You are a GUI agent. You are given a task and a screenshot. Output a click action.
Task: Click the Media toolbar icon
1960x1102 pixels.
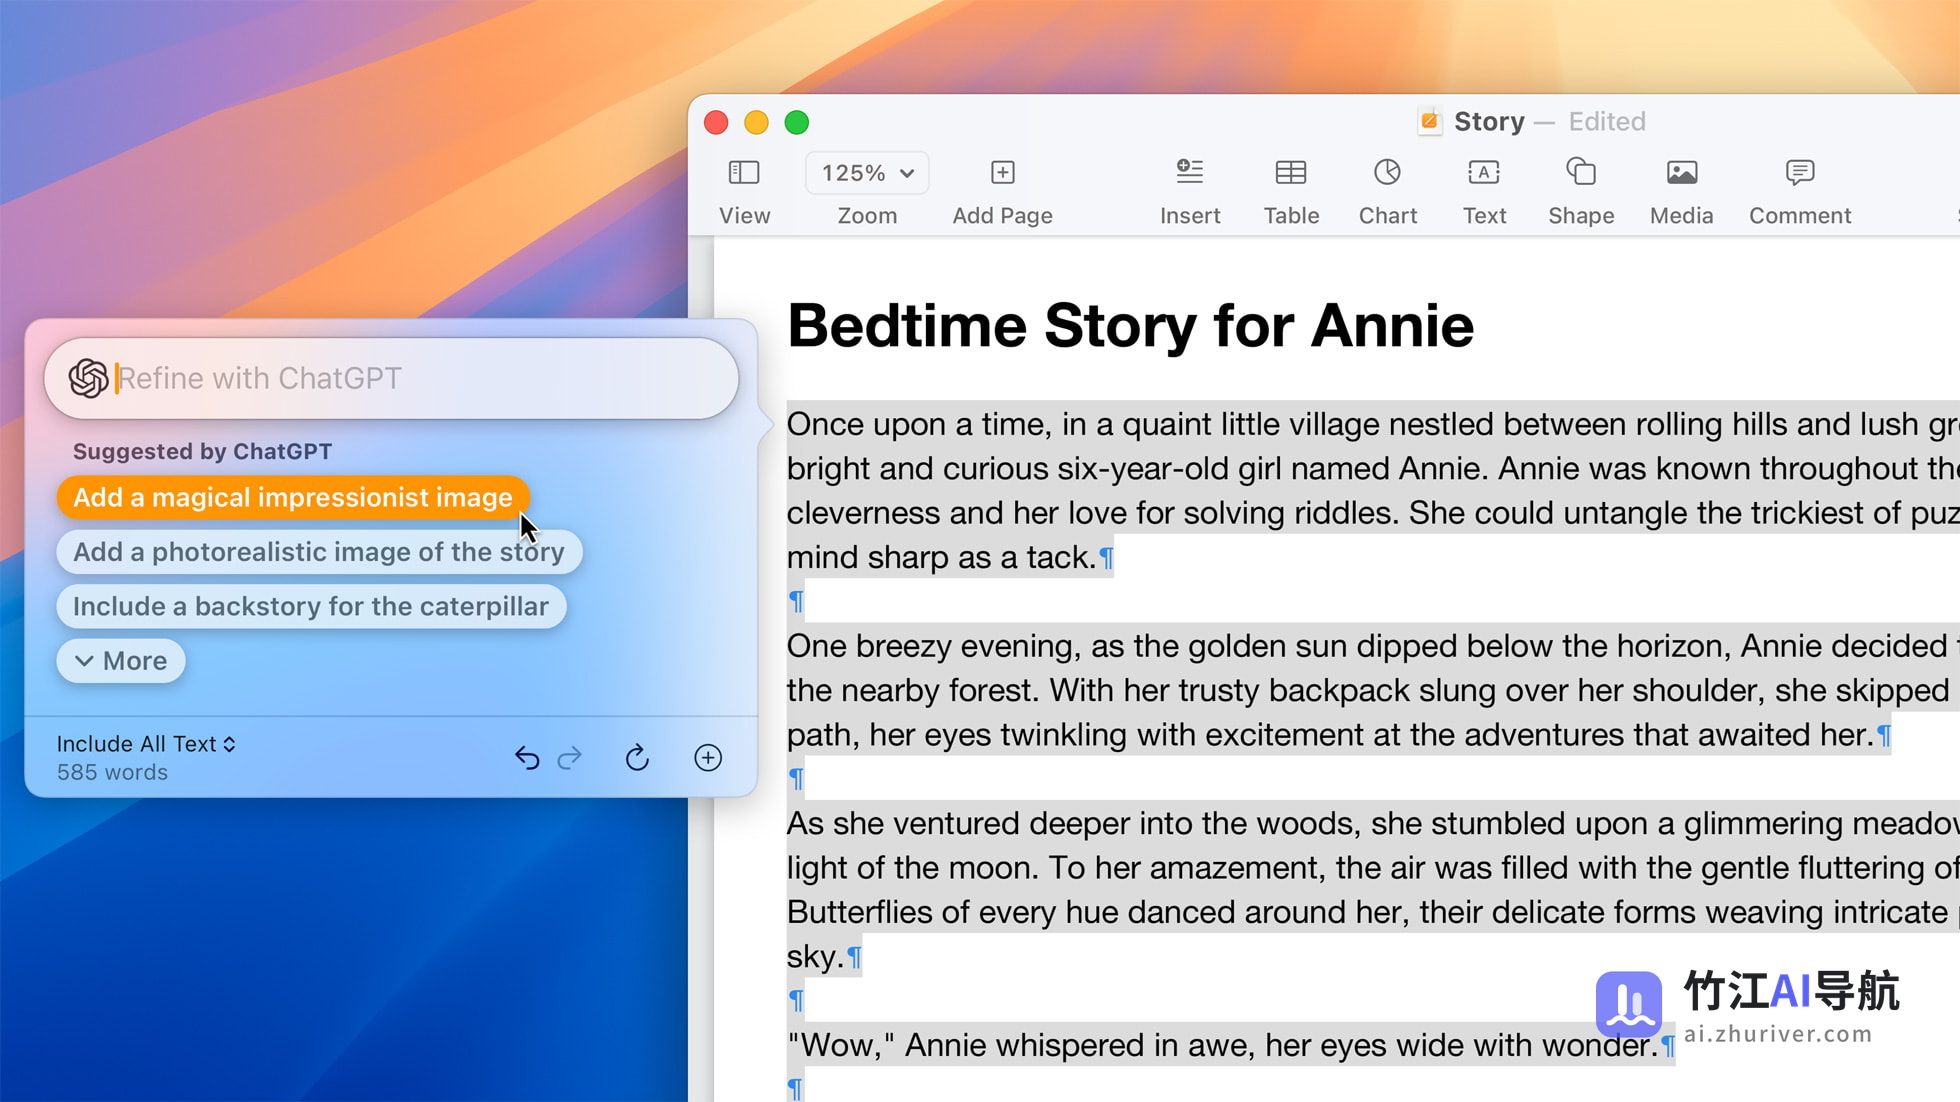point(1682,172)
